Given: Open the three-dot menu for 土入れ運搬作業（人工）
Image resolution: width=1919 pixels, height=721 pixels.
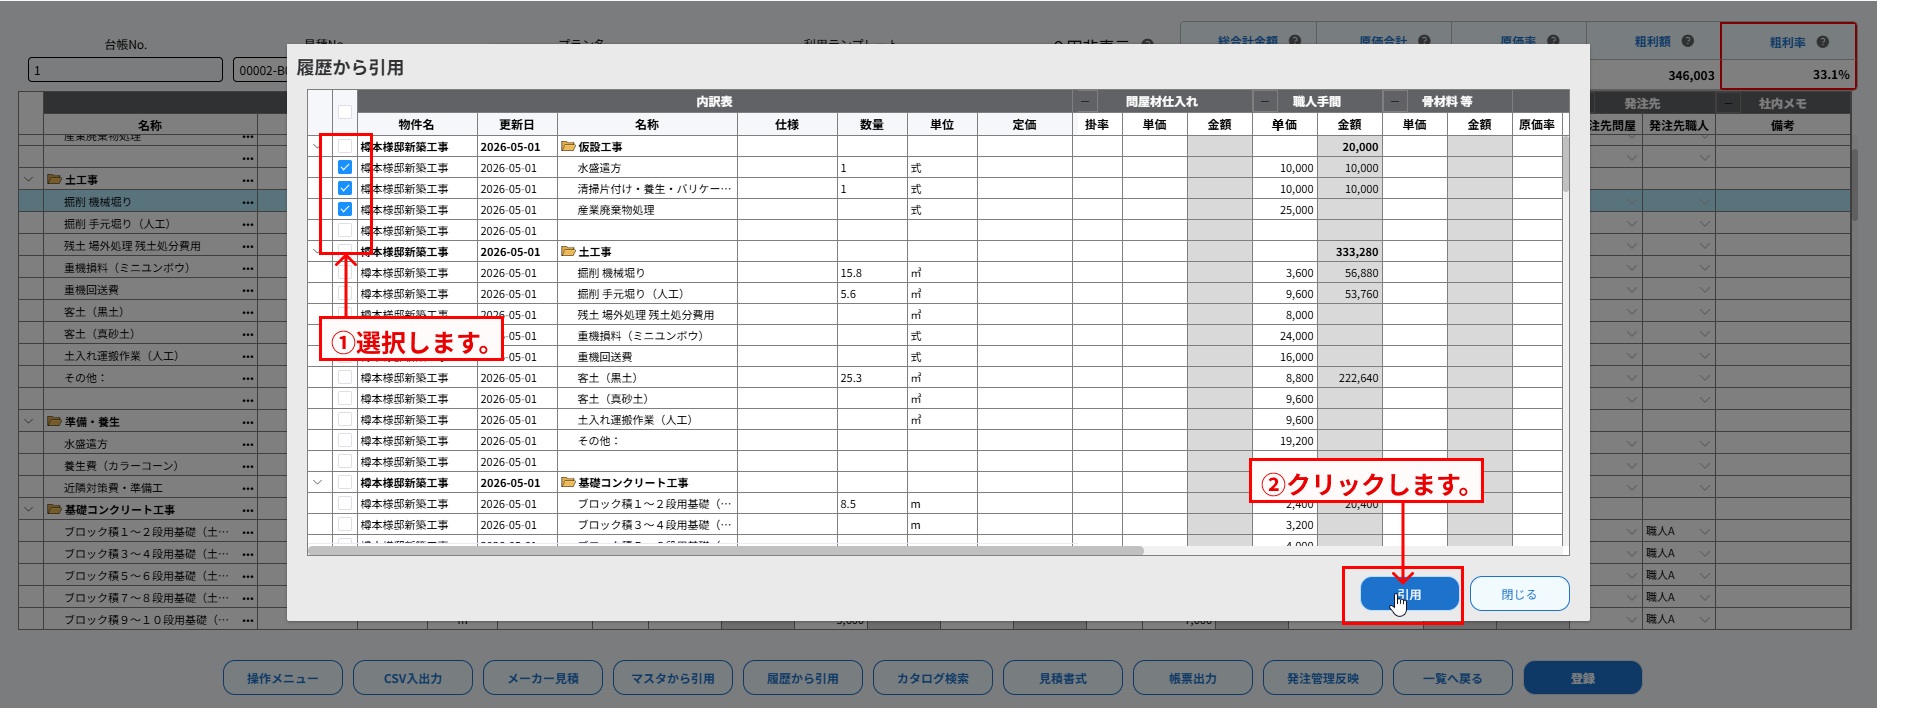Looking at the screenshot, I should click(247, 356).
